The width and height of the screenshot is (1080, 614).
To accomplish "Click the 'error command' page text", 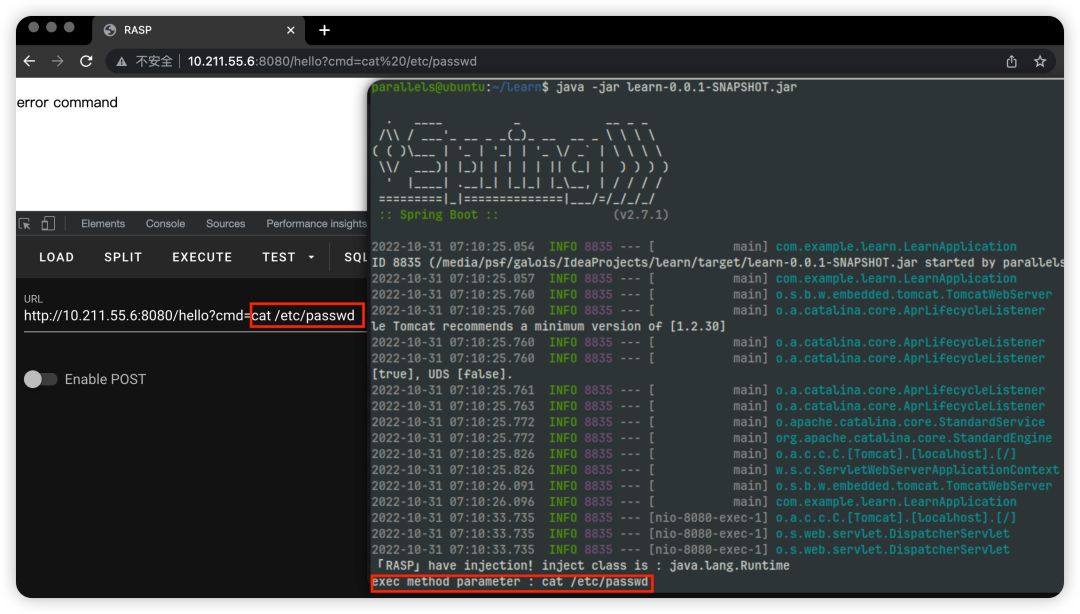I will (x=67, y=103).
